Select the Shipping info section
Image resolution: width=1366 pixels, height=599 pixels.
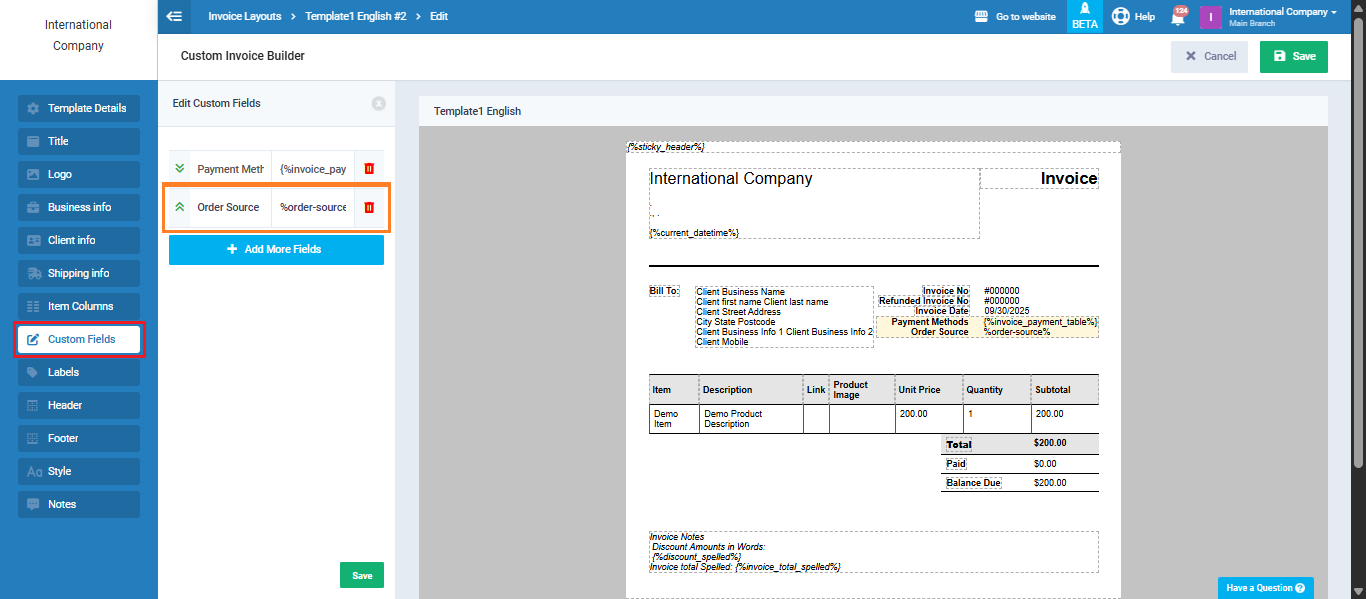click(x=79, y=273)
